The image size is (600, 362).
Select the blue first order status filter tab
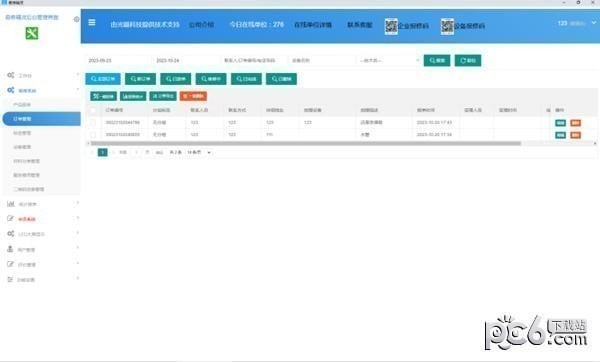(103, 79)
